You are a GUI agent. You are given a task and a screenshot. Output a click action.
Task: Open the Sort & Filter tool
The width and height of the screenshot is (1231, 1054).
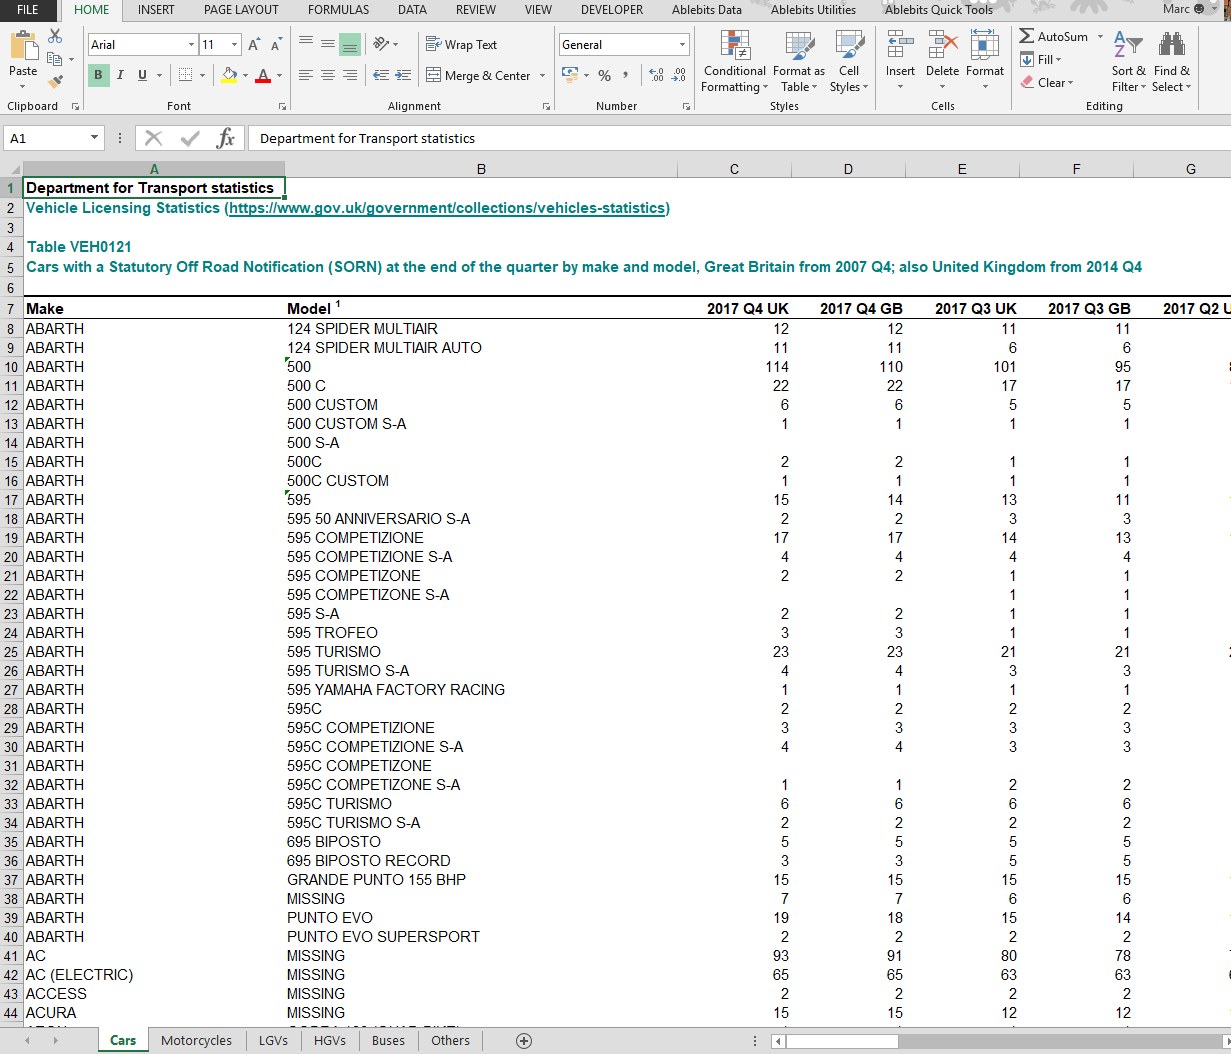(x=1128, y=61)
